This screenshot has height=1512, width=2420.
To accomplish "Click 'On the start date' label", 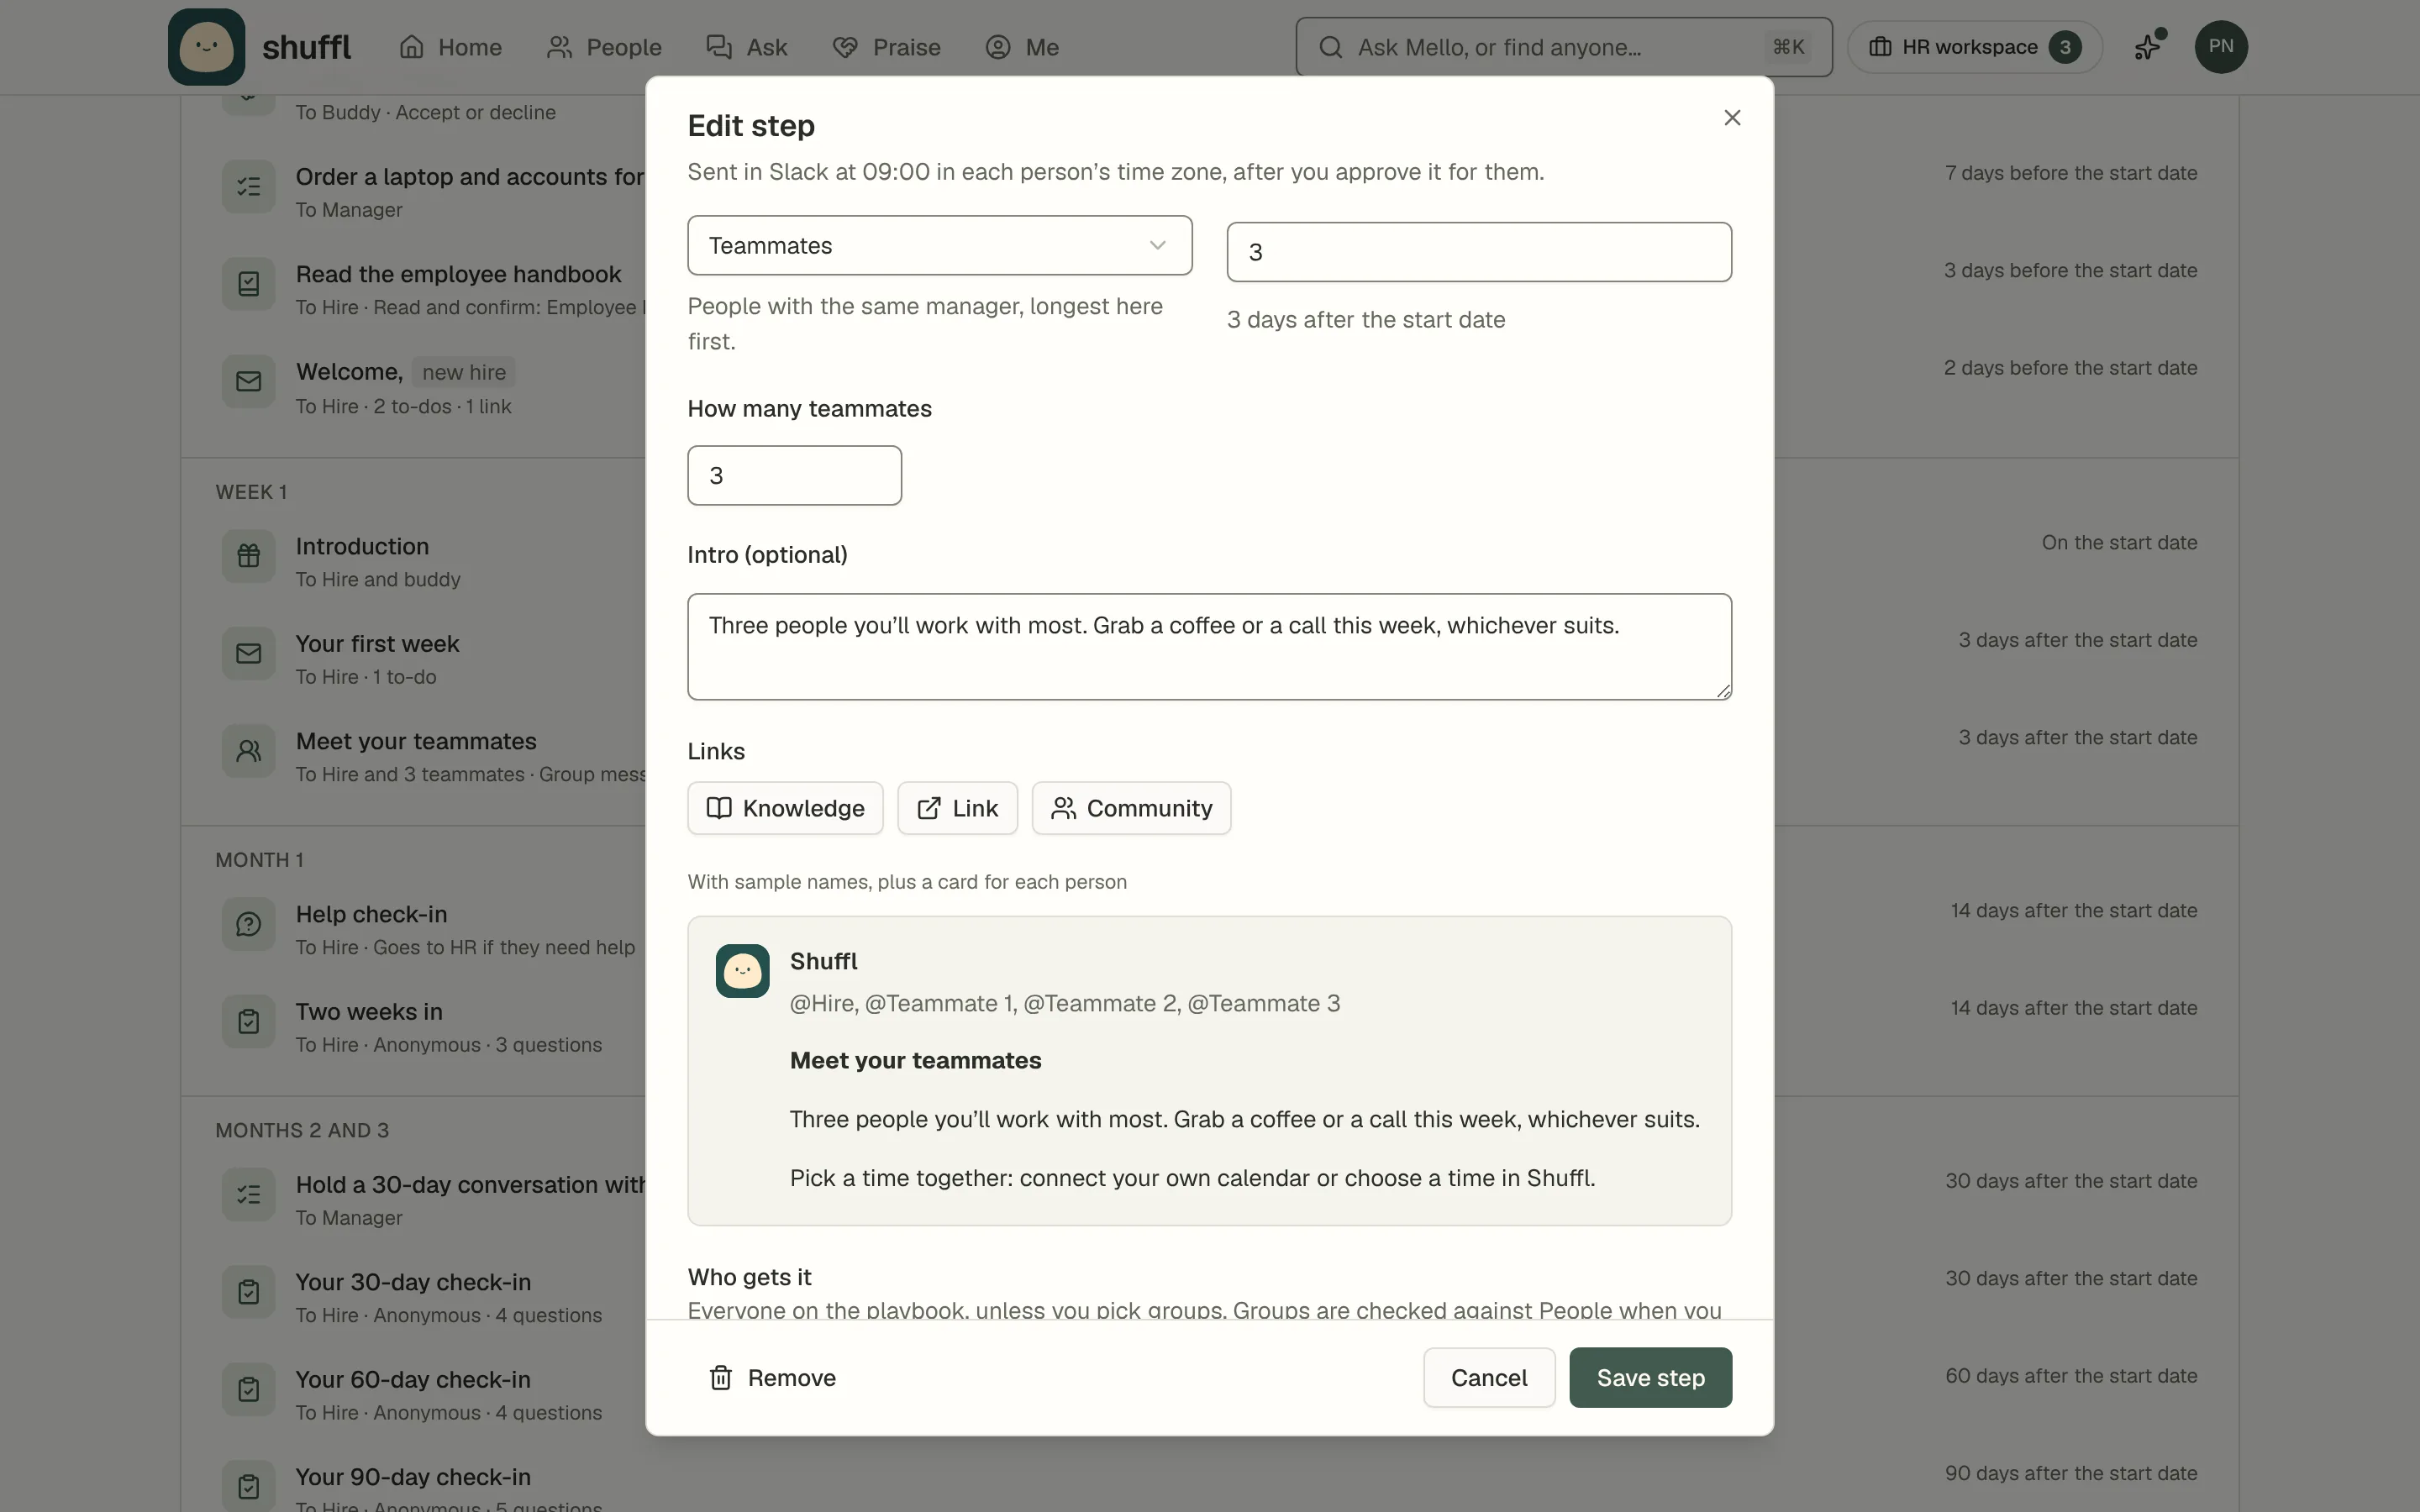I will pyautogui.click(x=2119, y=543).
